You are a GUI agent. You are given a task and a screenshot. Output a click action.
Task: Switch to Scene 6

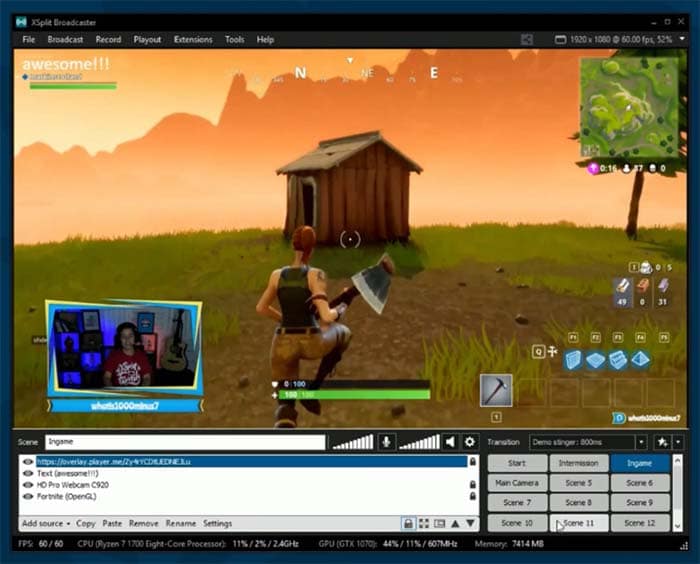point(640,483)
